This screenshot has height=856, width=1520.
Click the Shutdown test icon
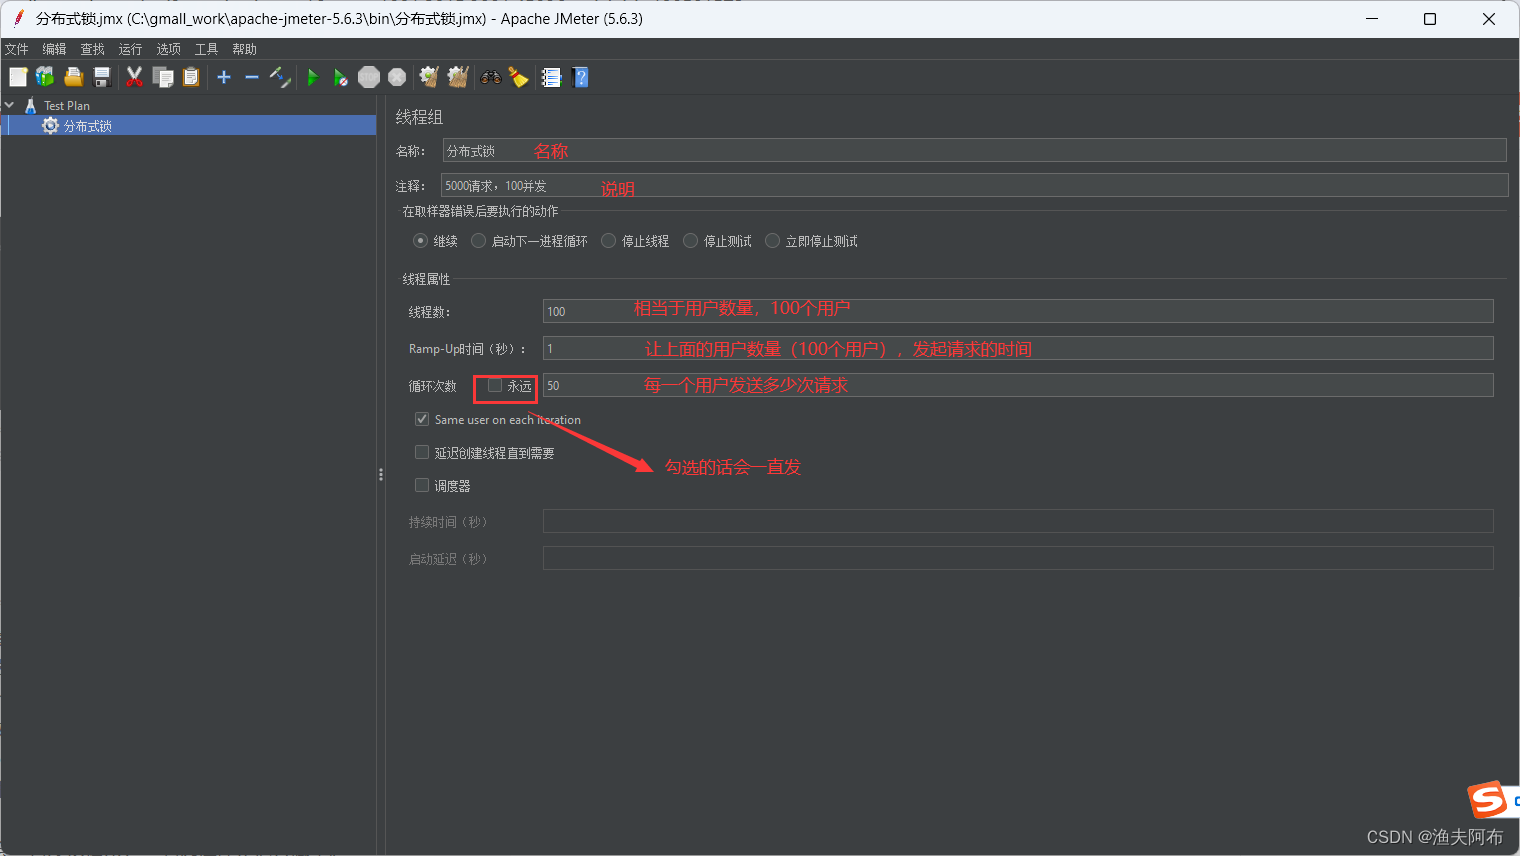397,77
